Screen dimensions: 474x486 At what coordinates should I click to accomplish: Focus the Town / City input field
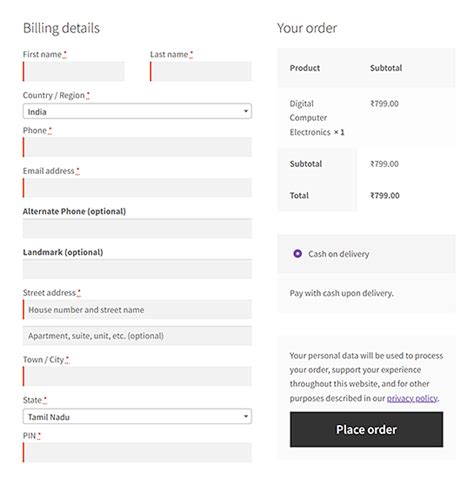tap(137, 376)
